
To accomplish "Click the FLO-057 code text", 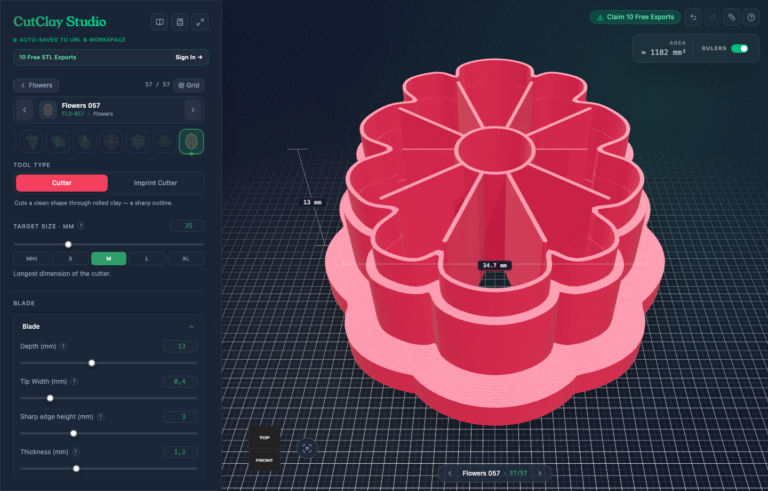I will coord(73,114).
